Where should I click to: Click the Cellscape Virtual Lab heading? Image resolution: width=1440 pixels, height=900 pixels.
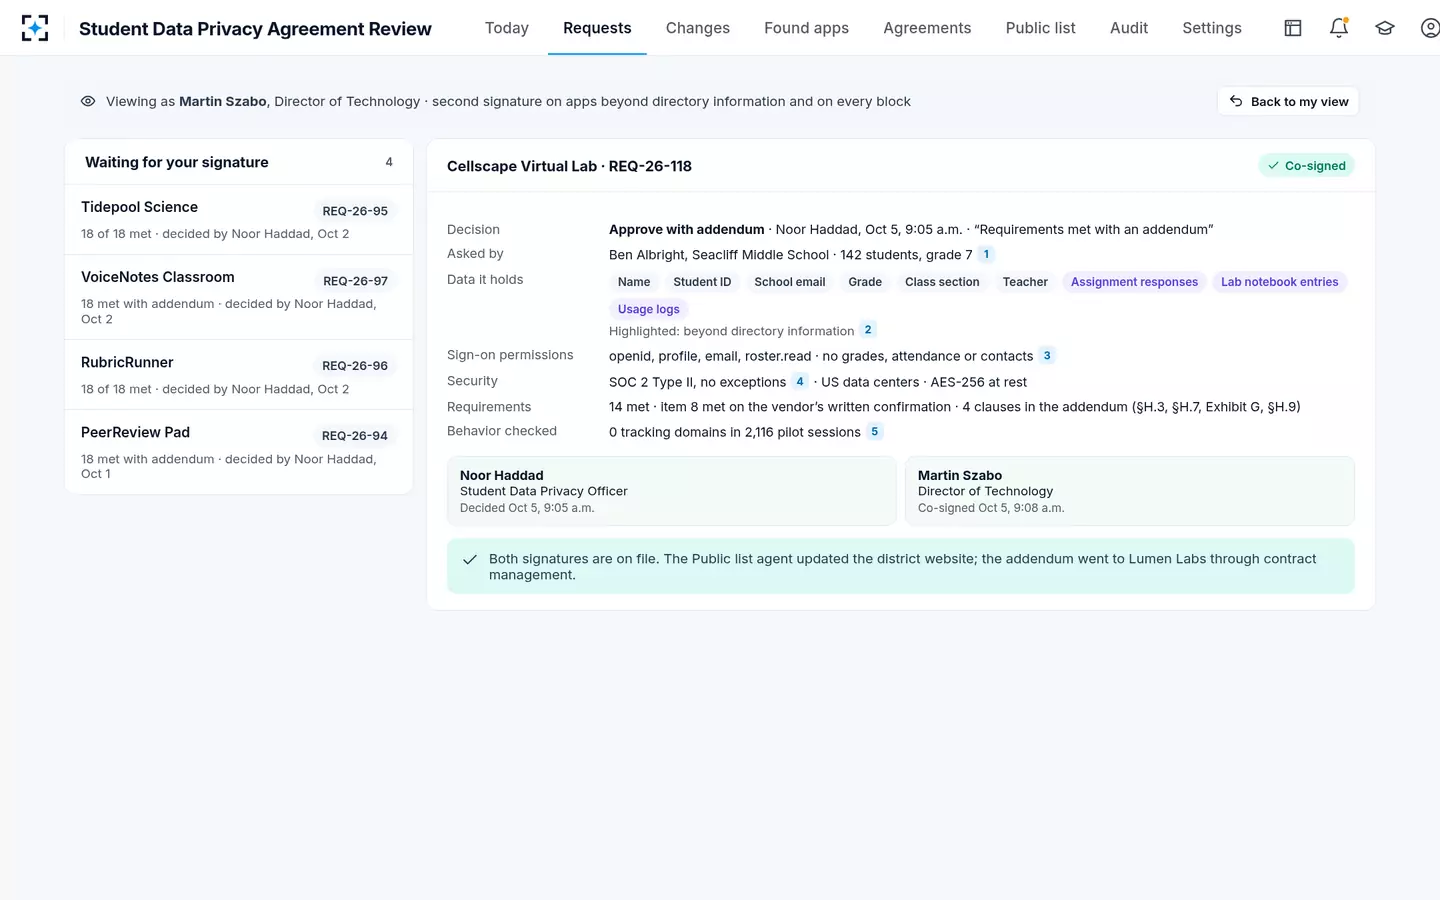(x=569, y=166)
